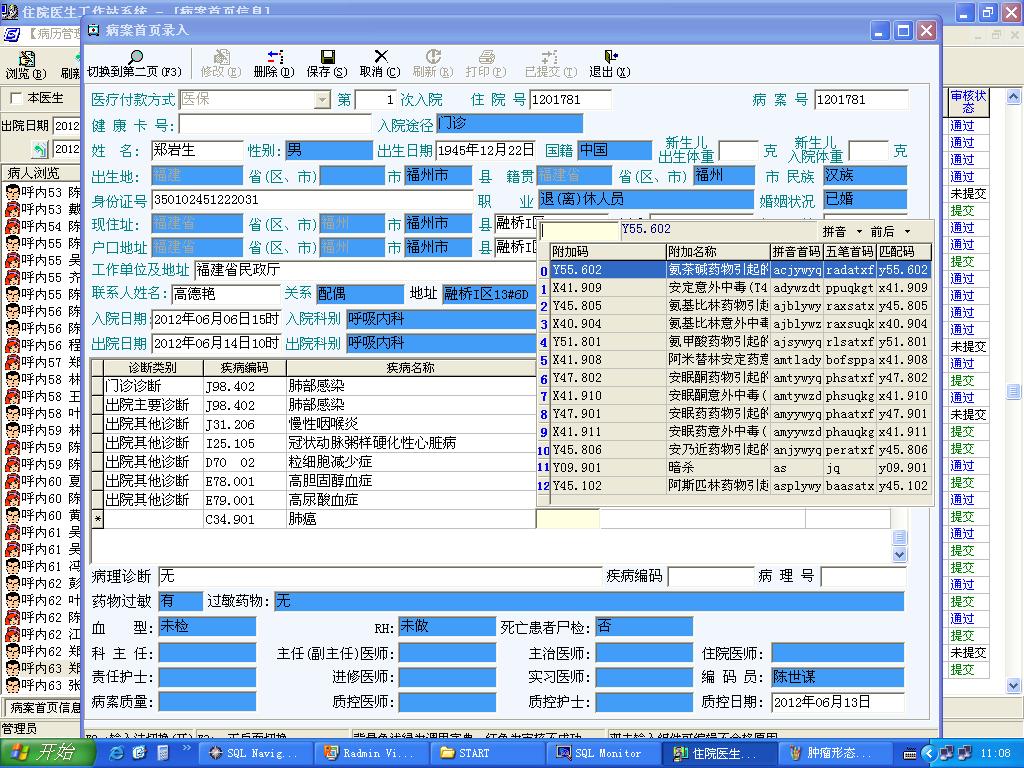Screen dimensions: 1024x768
Task: Click the 质控日期 field 2012年06月13日
Action: coord(838,702)
